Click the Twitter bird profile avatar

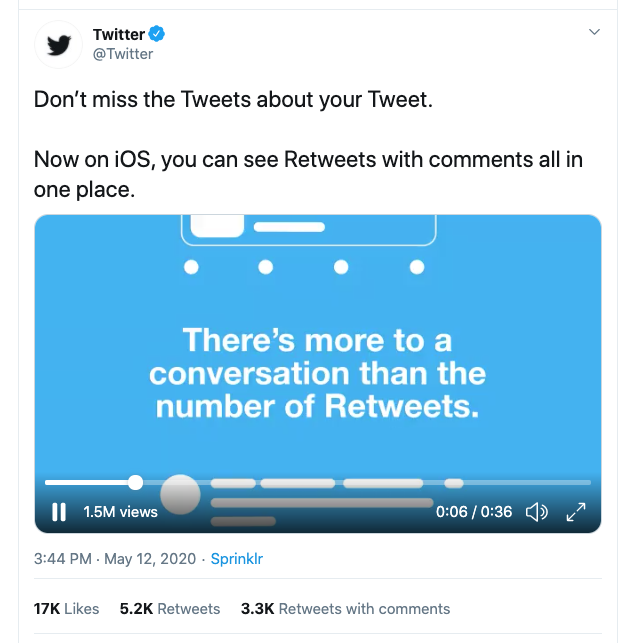pos(59,45)
